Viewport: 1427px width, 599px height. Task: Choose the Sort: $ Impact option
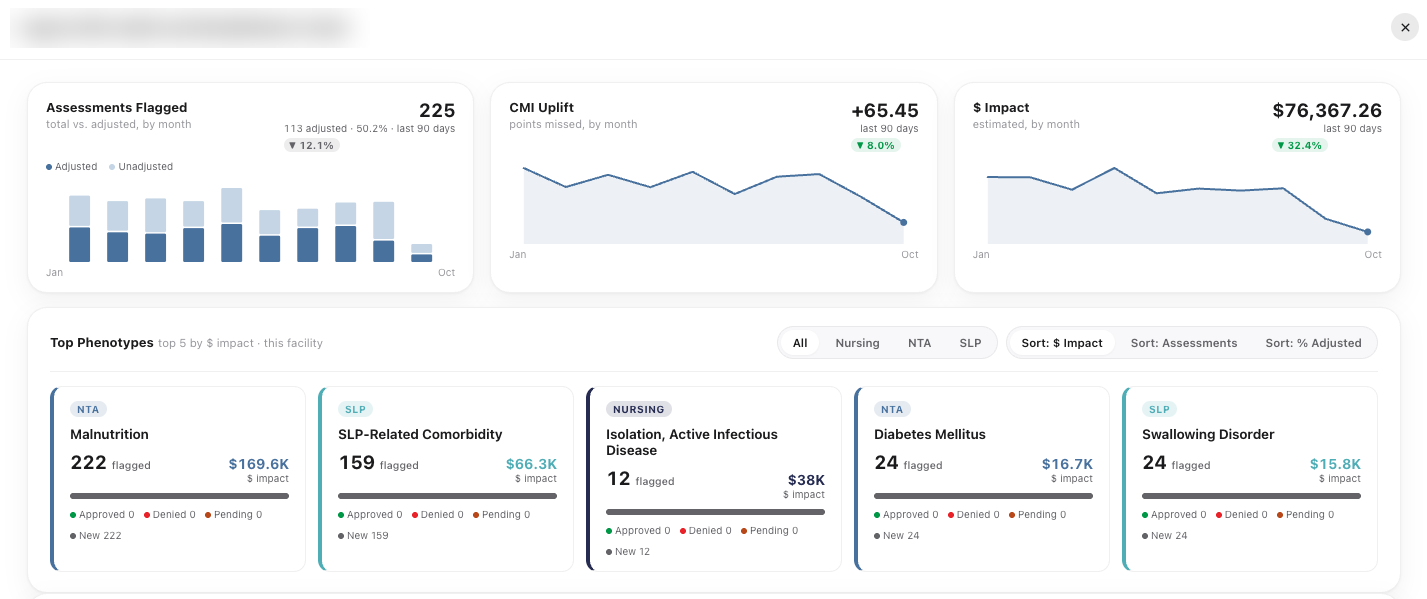[x=1061, y=343]
